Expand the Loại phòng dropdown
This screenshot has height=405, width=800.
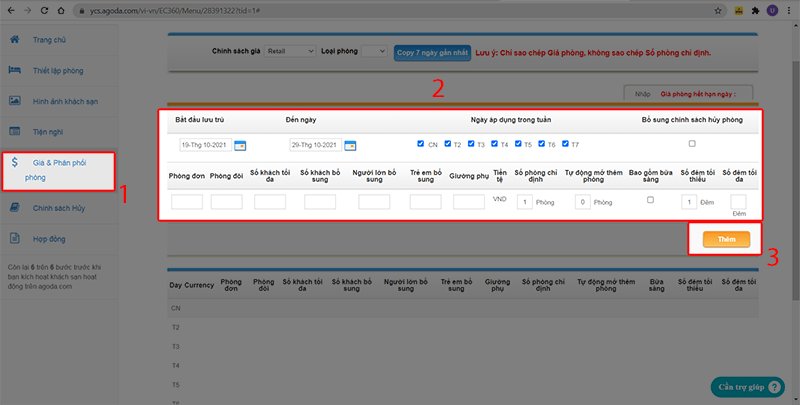[374, 51]
